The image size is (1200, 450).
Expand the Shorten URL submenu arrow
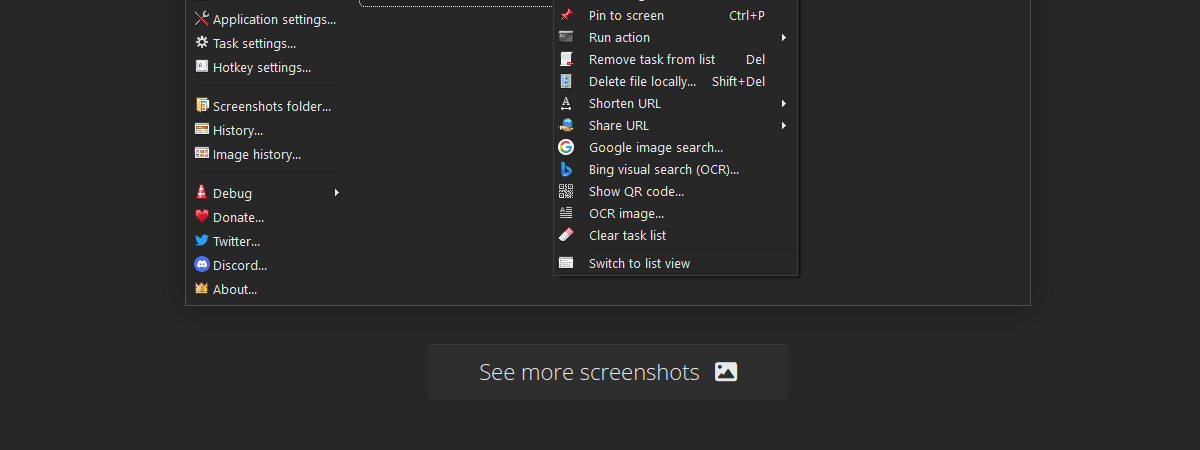pos(783,104)
